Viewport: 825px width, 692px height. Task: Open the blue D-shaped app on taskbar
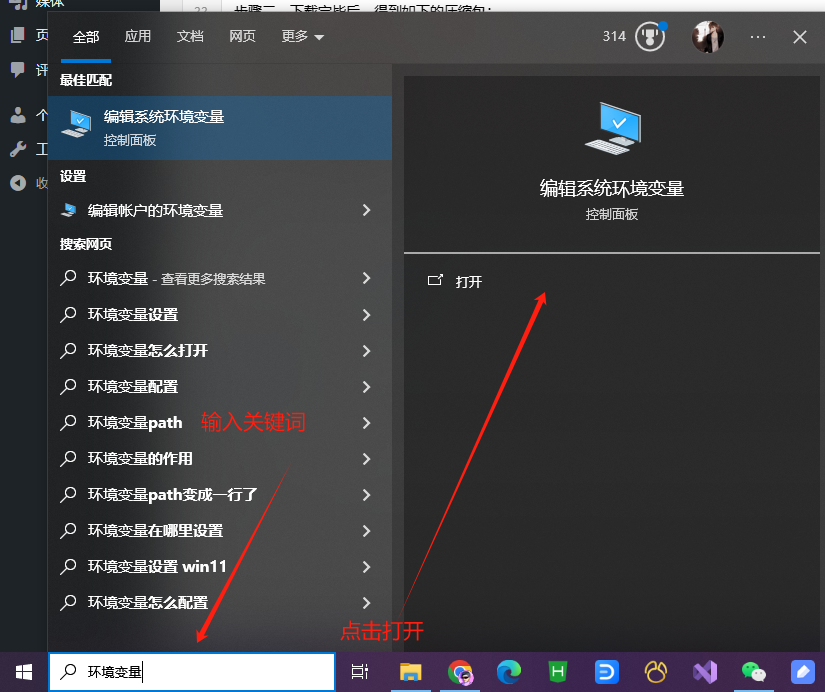pos(607,672)
